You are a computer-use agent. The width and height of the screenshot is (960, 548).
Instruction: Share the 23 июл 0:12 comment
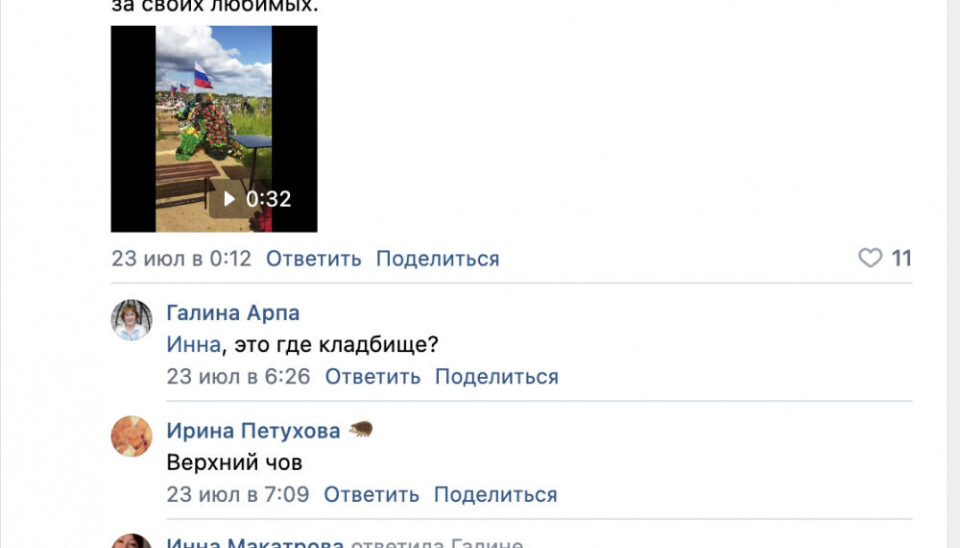point(438,258)
